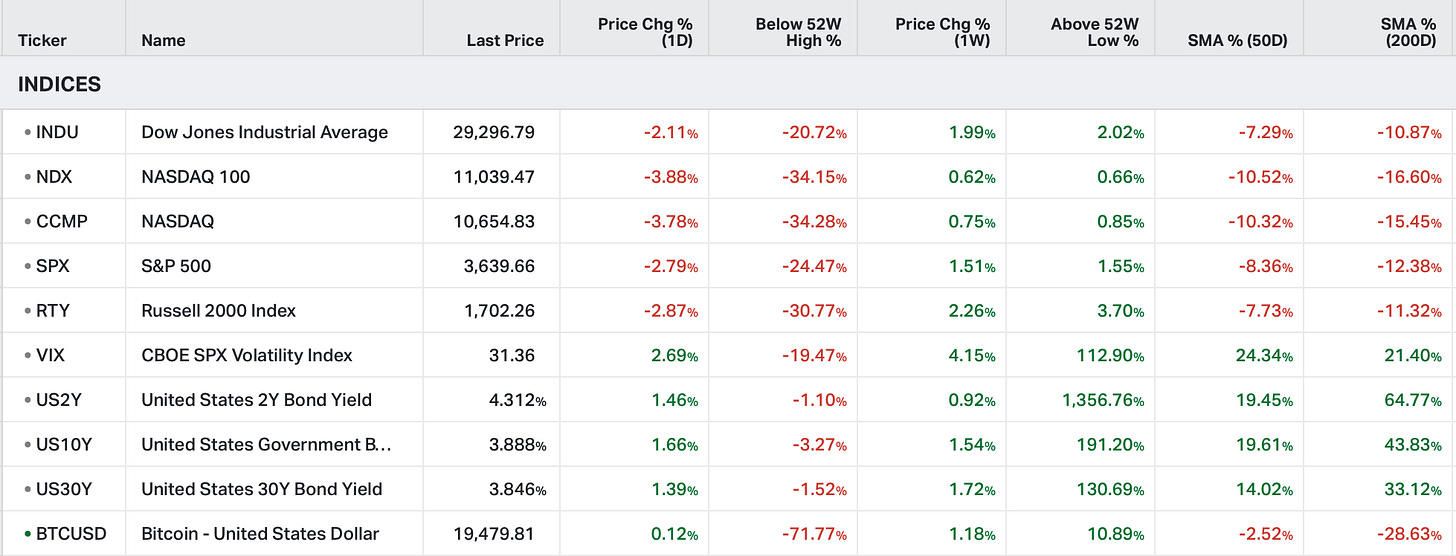Click SMA 200D value 64.77%
Image resolution: width=1456 pixels, height=556 pixels.
[x=1412, y=400]
